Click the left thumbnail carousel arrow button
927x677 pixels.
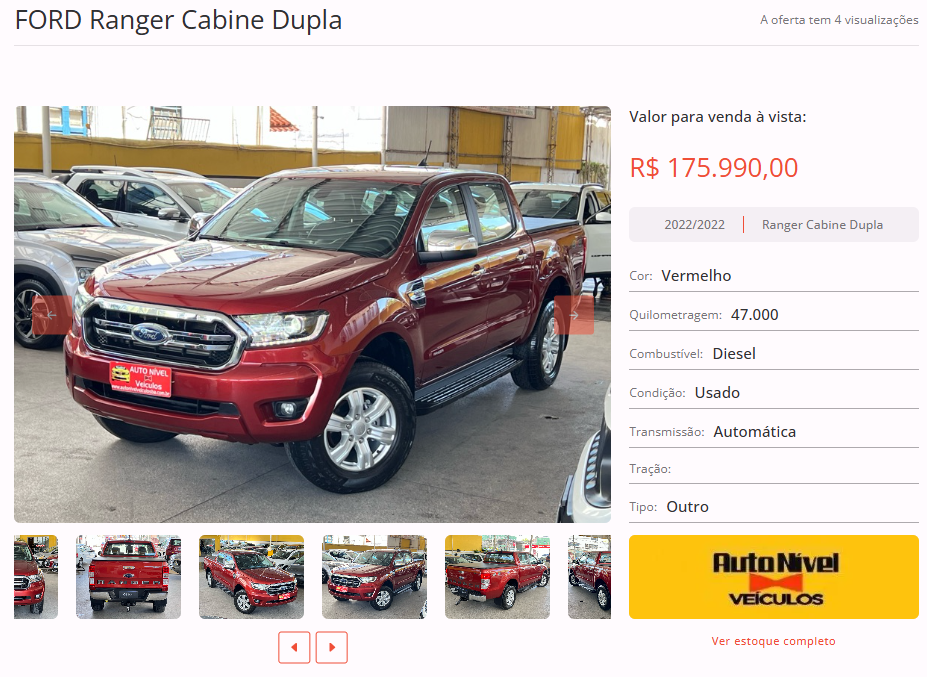[294, 647]
